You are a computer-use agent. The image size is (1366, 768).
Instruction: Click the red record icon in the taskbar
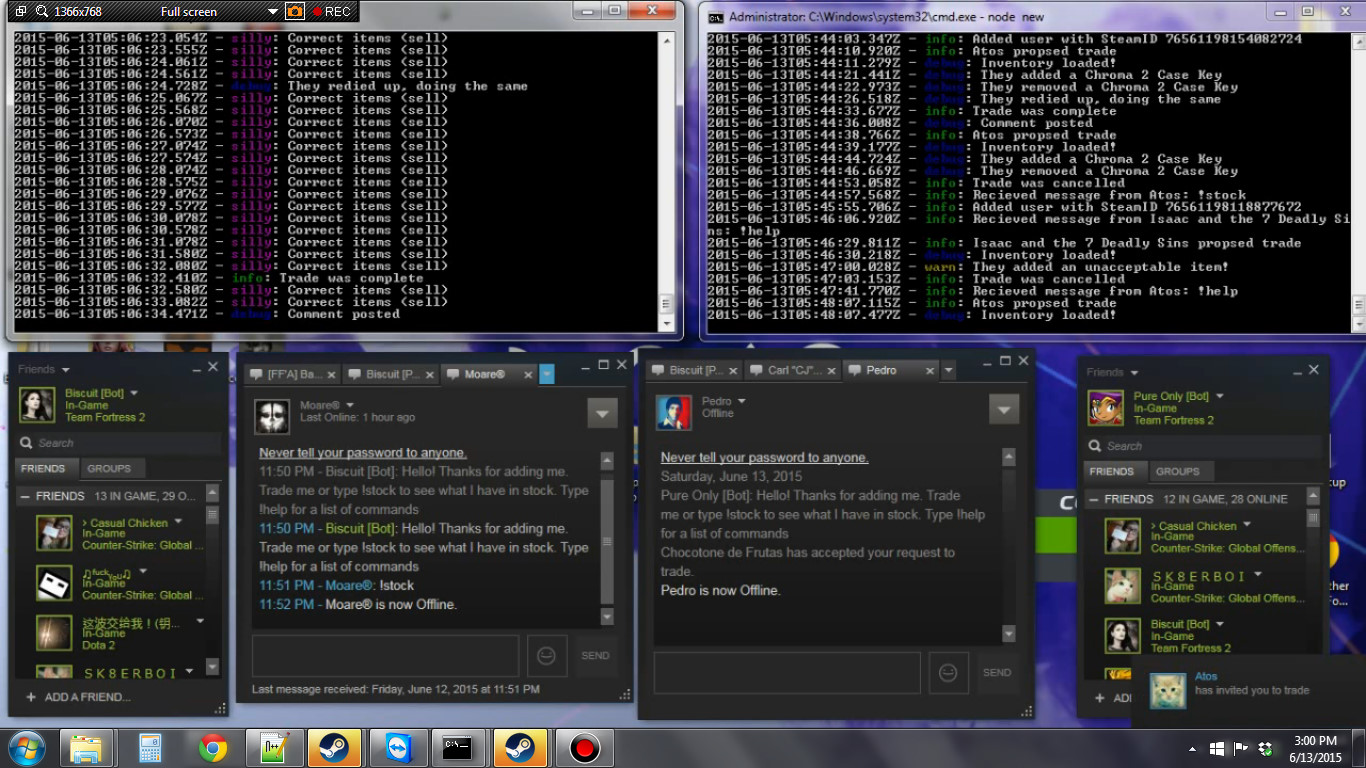coord(584,748)
